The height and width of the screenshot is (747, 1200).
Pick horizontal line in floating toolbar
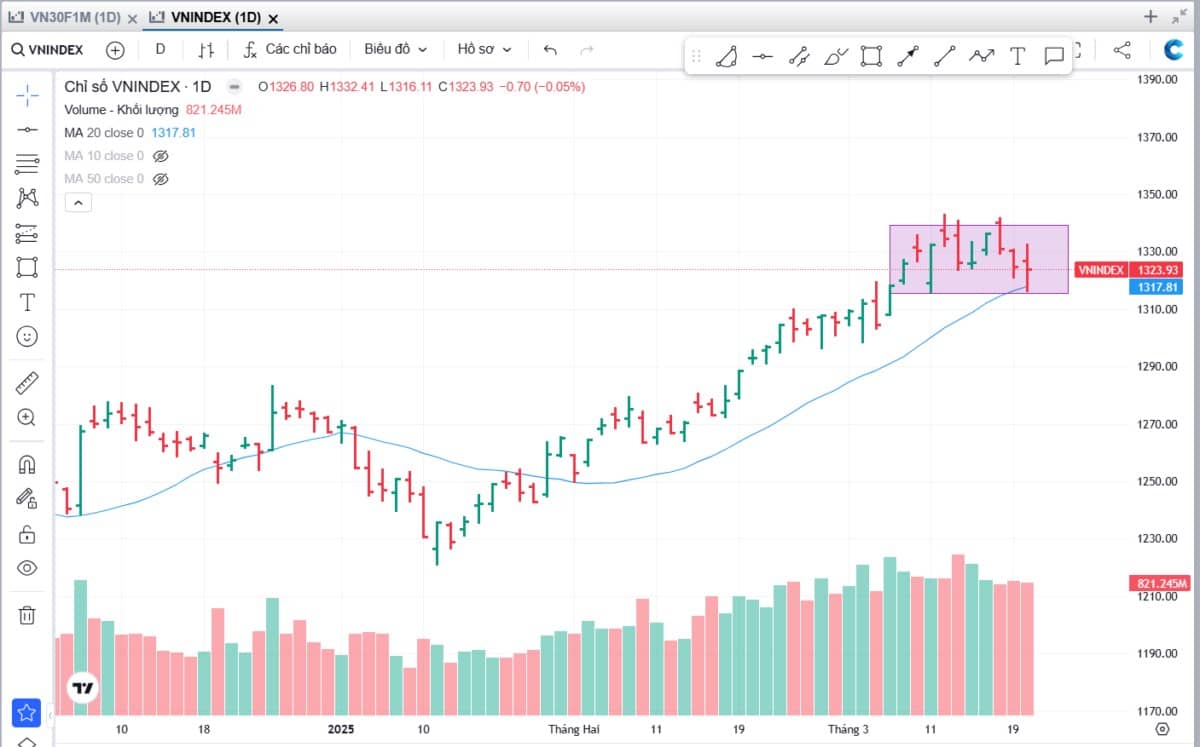(x=763, y=56)
